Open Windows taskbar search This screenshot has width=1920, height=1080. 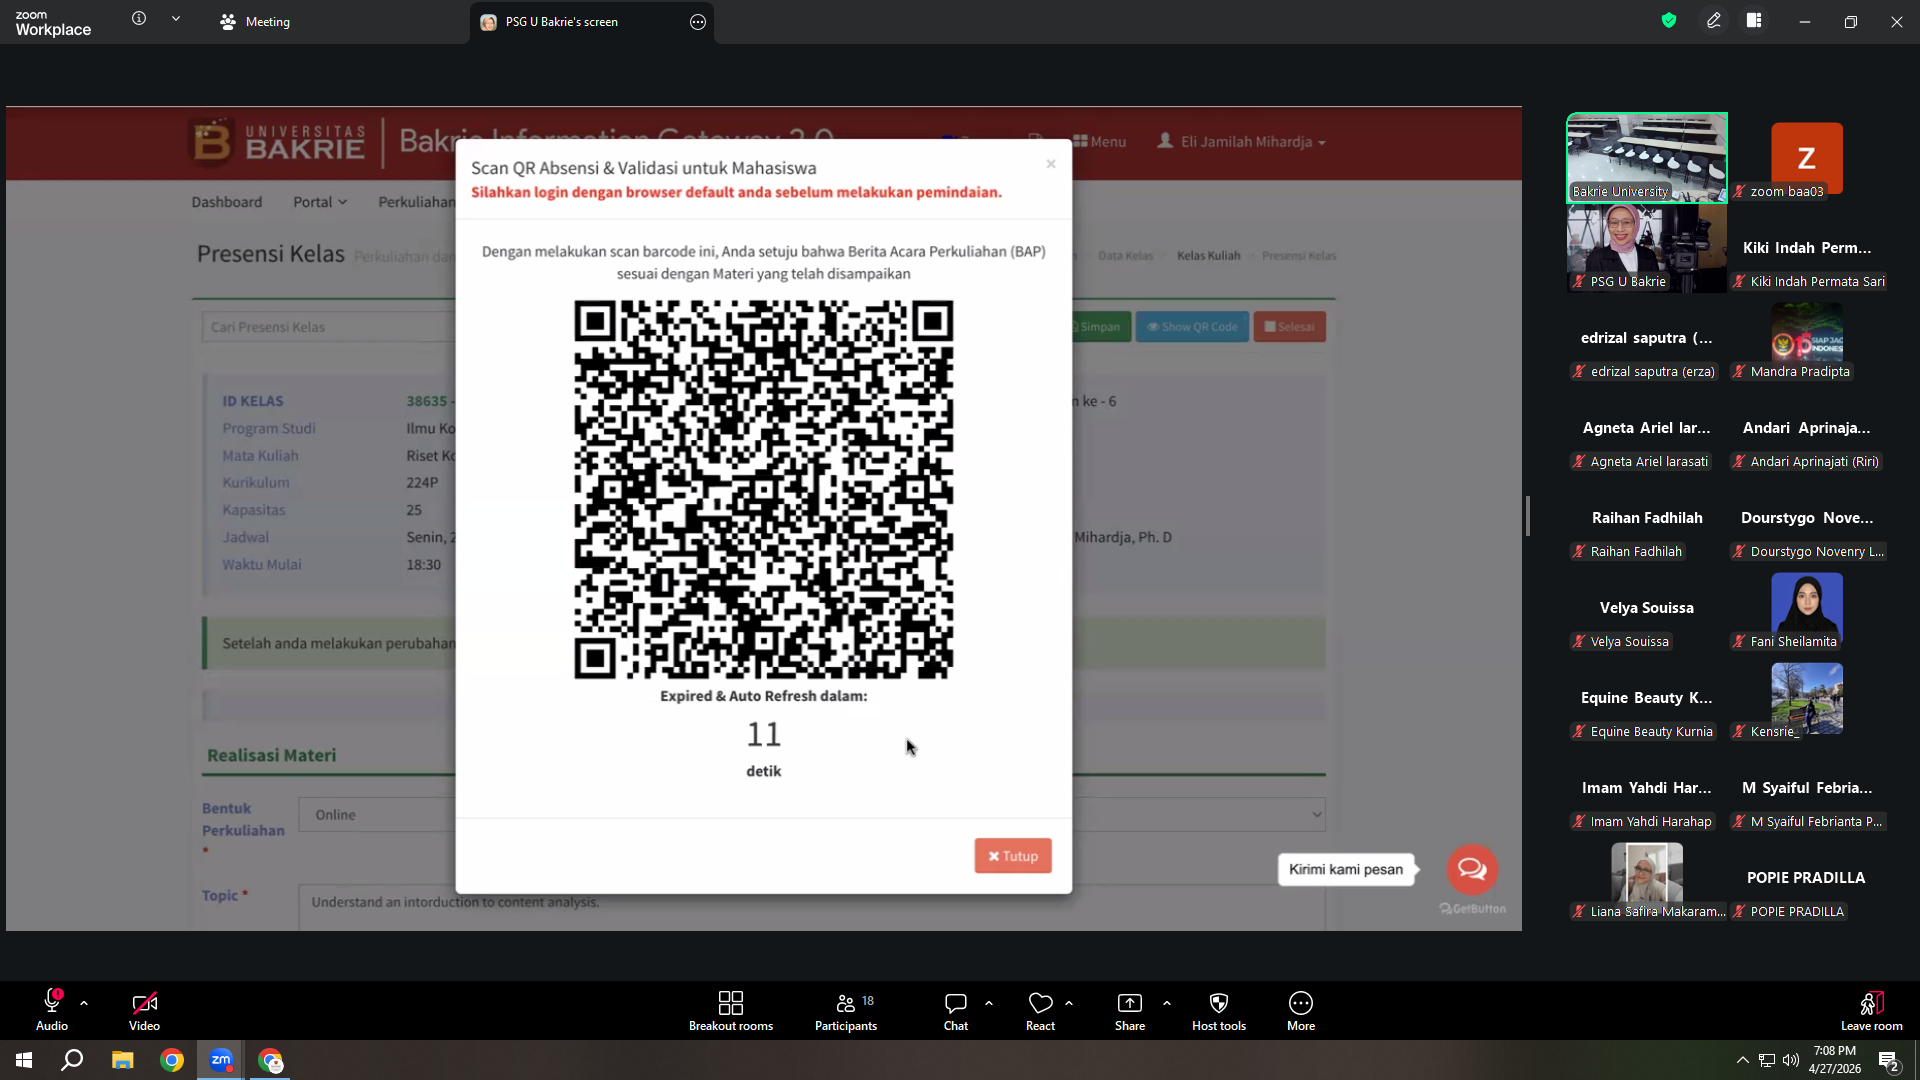(x=72, y=1060)
